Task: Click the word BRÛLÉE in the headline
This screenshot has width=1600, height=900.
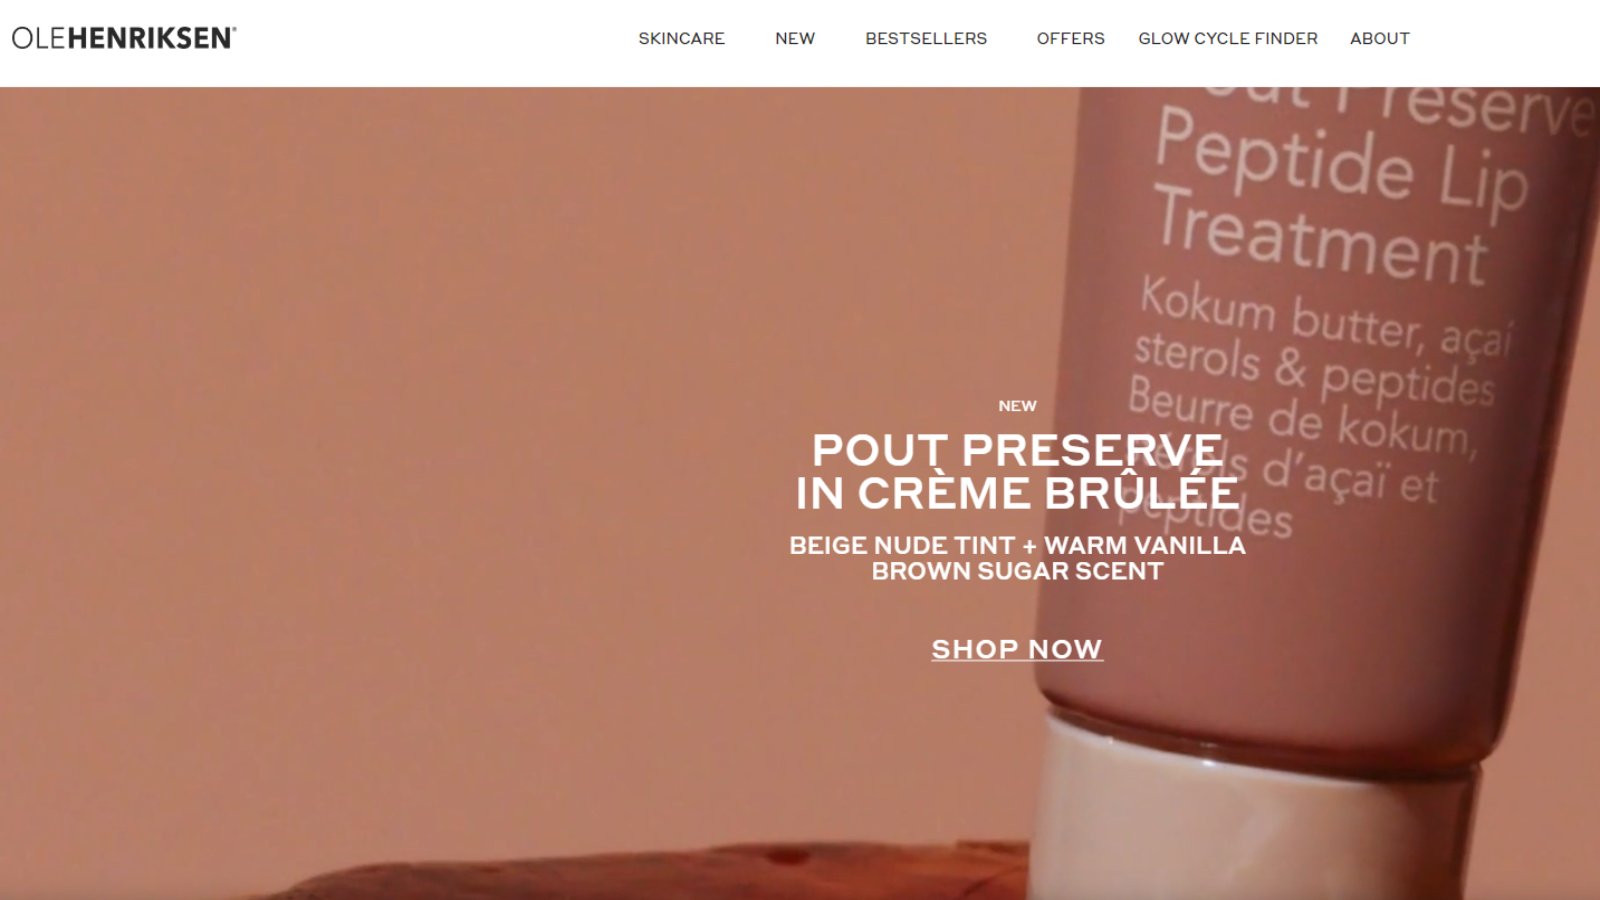Action: point(1142,493)
